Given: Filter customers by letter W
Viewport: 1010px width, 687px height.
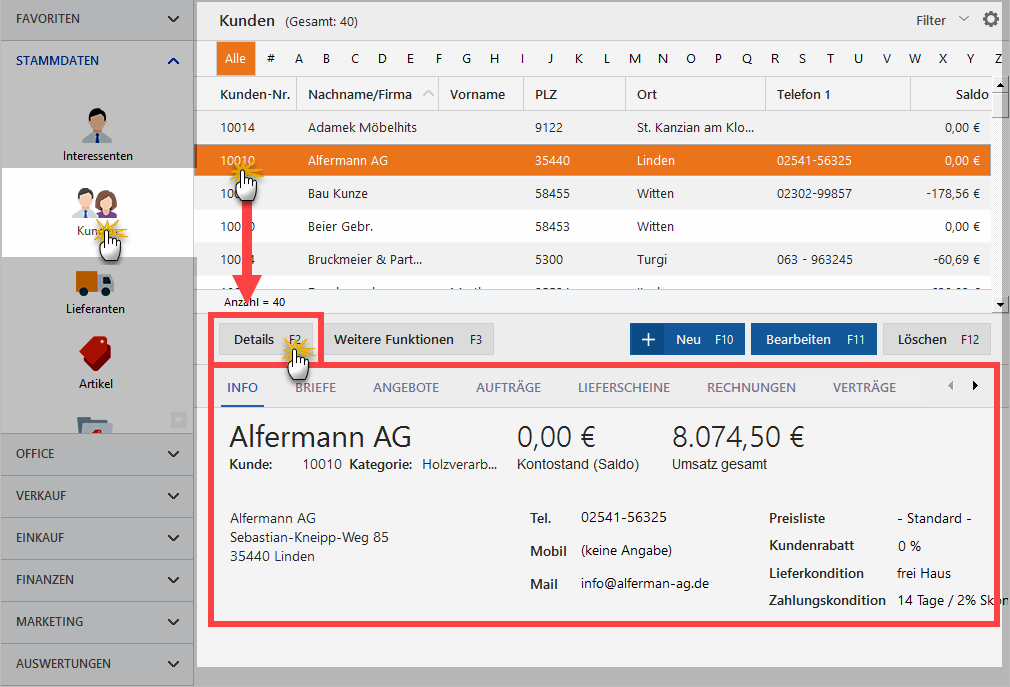Looking at the screenshot, I should pos(915,59).
